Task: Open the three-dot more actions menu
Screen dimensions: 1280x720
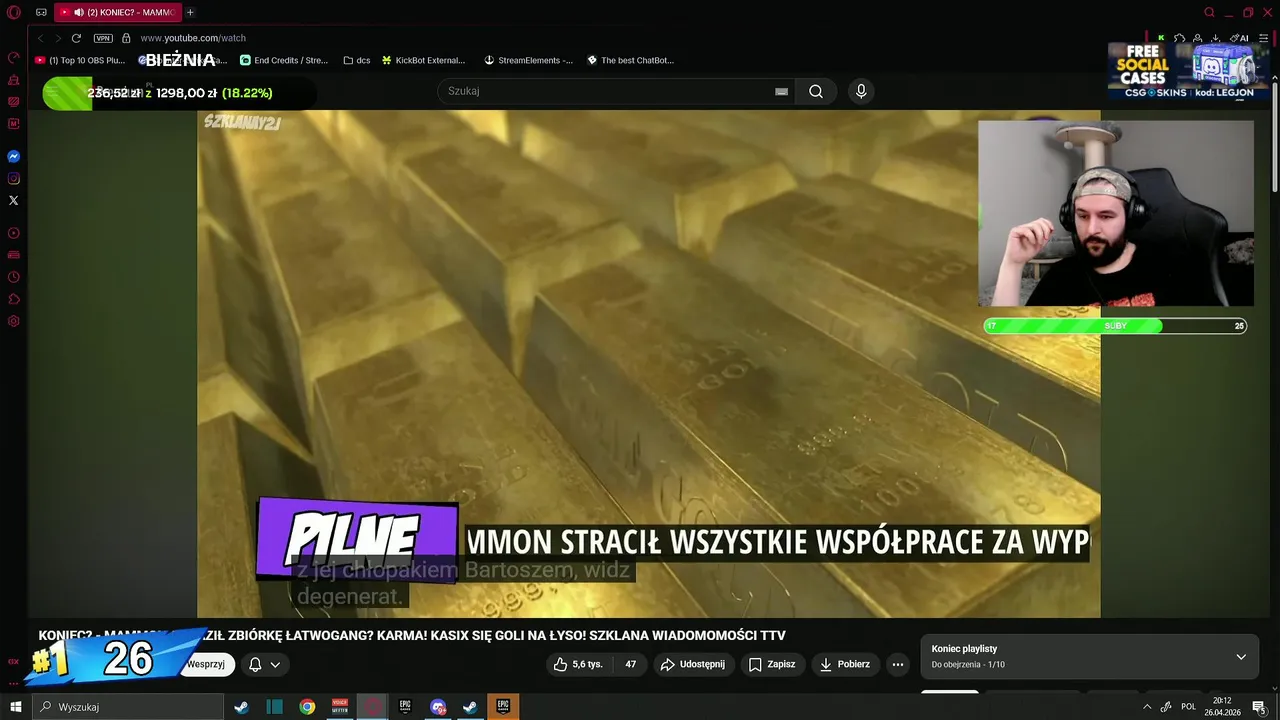Action: pyautogui.click(x=898, y=664)
